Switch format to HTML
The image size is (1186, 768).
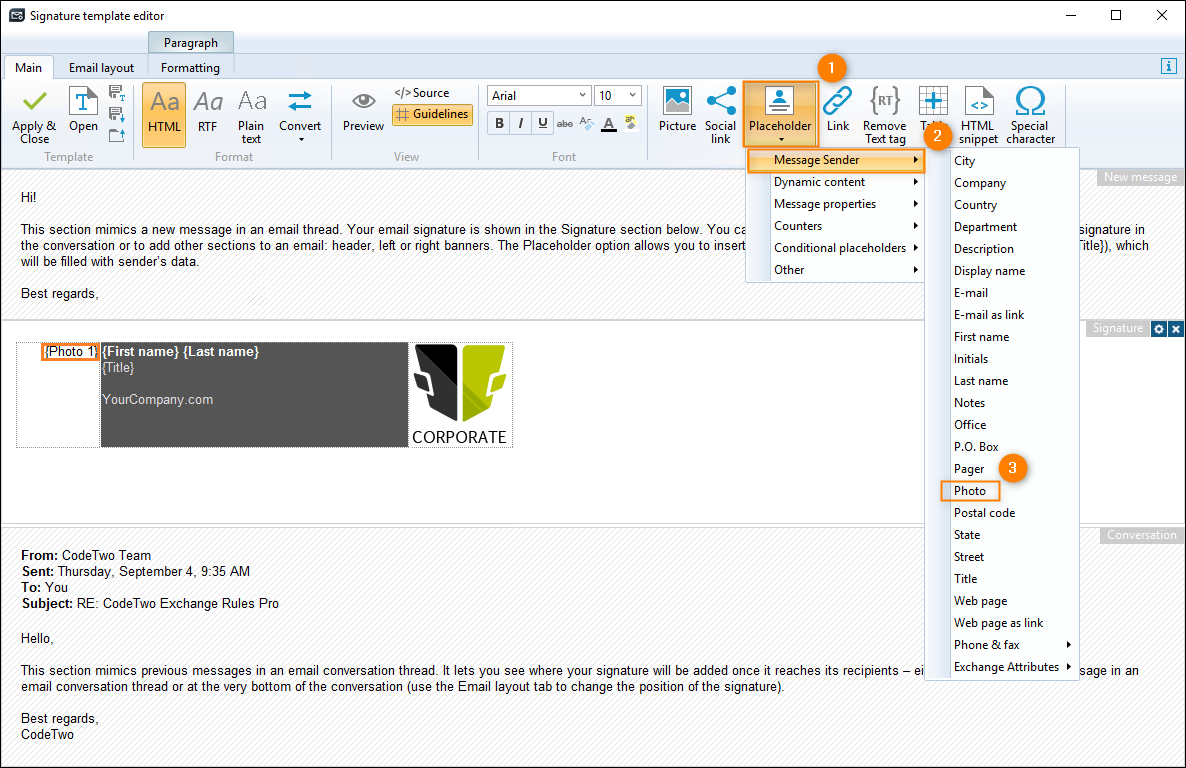click(164, 114)
